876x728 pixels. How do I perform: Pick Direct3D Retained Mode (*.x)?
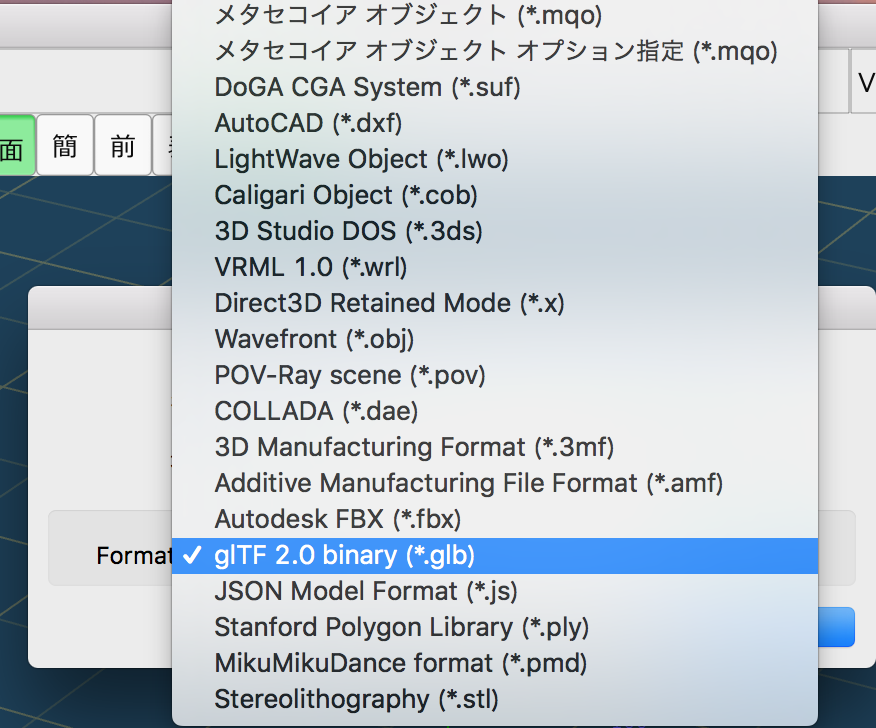pyautogui.click(x=495, y=303)
